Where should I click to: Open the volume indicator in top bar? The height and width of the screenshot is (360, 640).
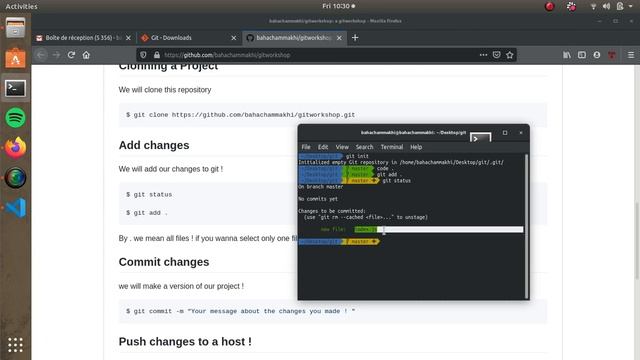coord(607,6)
